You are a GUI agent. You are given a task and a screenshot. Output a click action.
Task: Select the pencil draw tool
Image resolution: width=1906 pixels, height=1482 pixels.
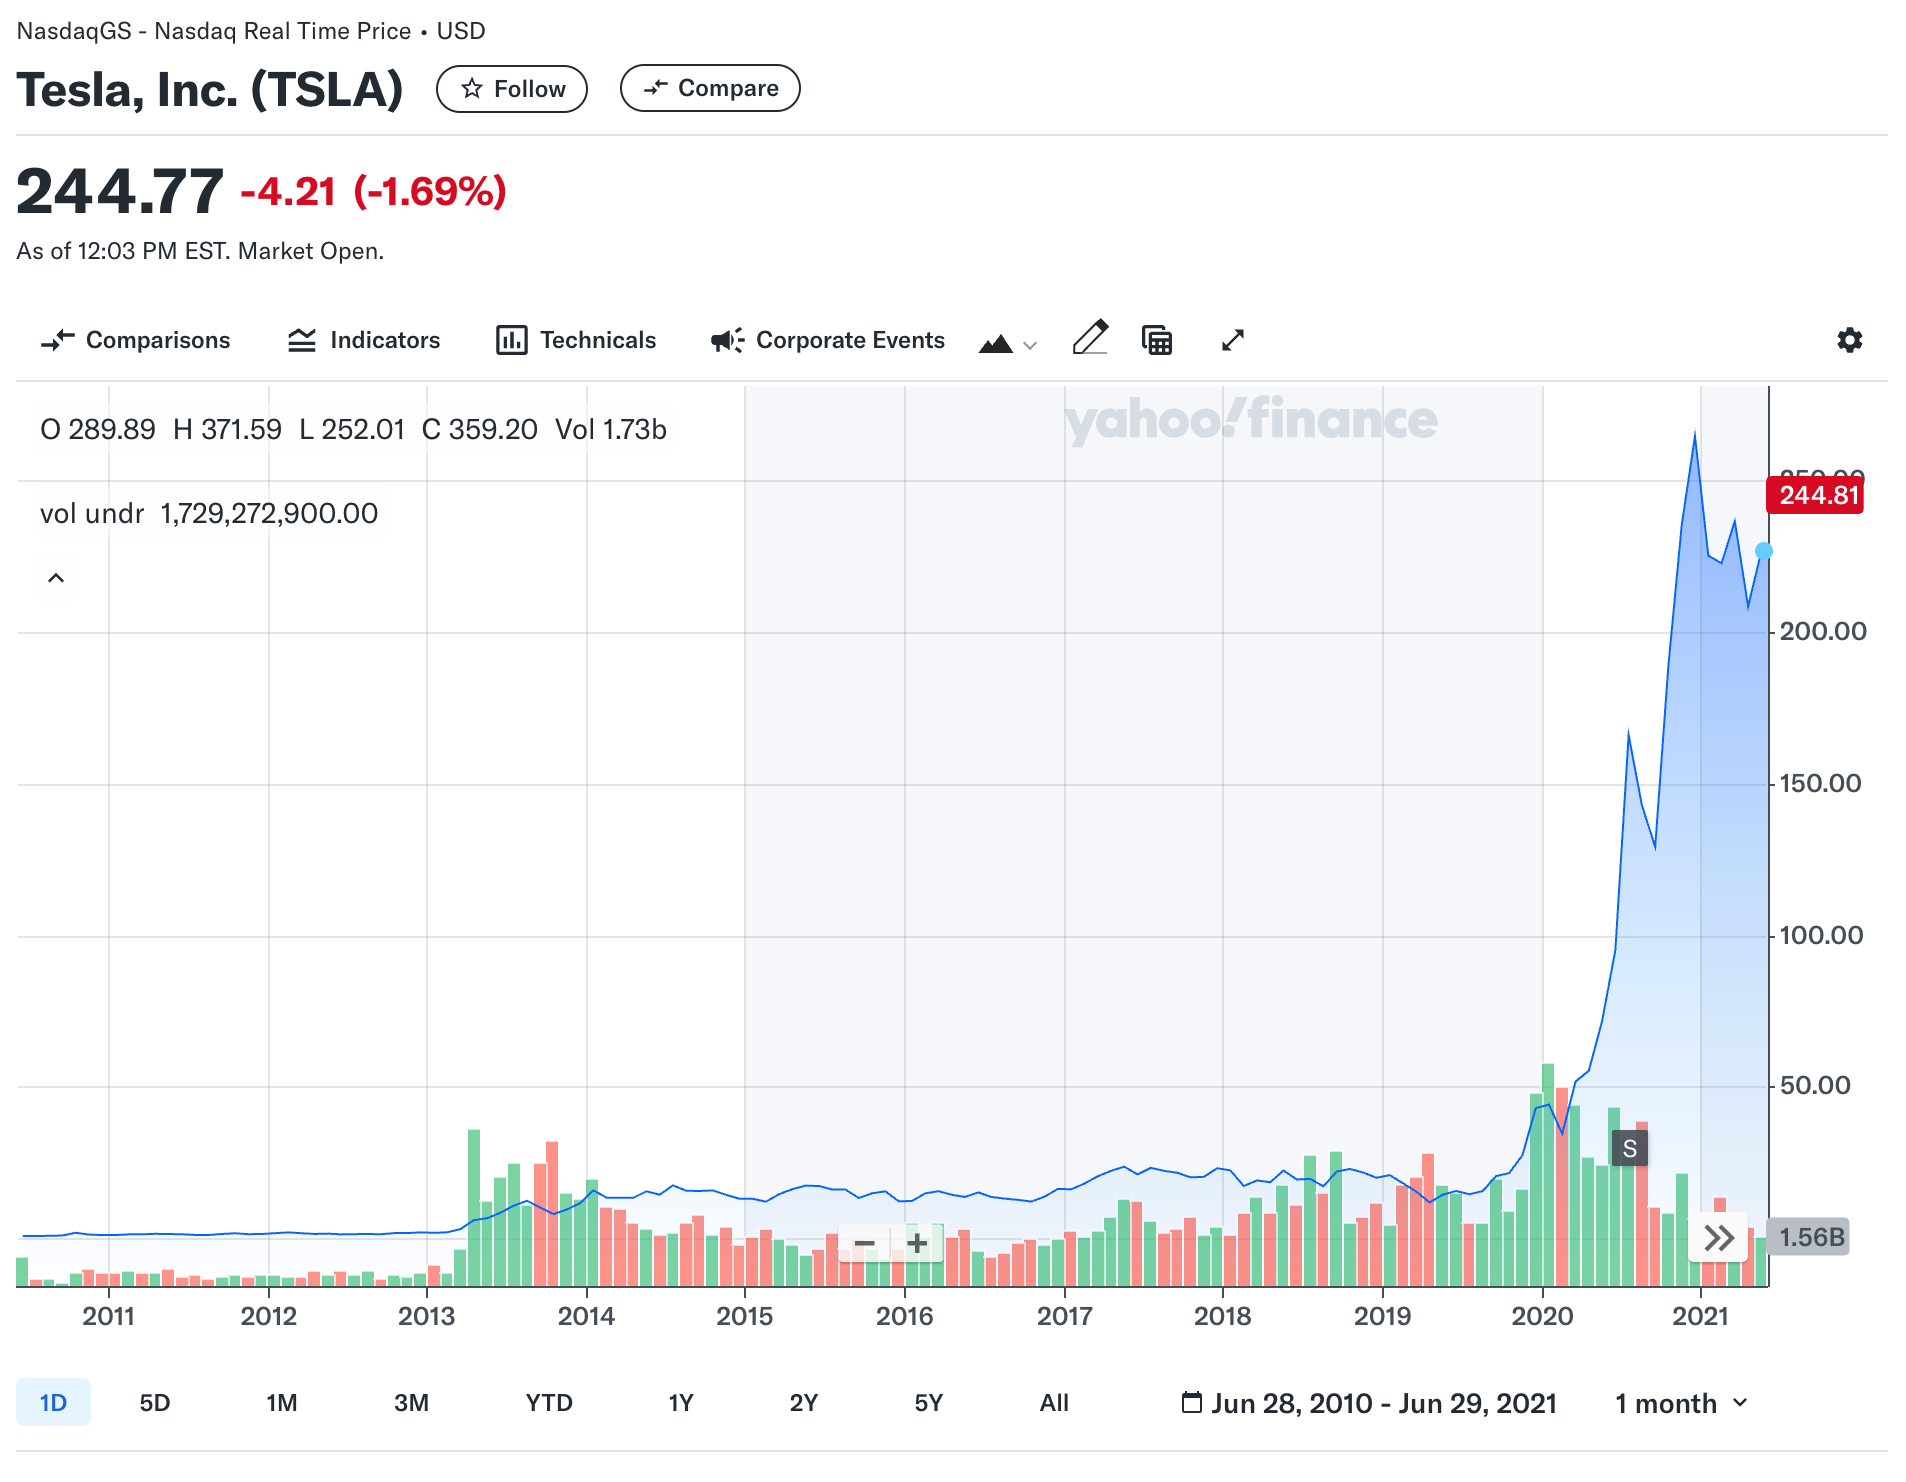coord(1090,338)
